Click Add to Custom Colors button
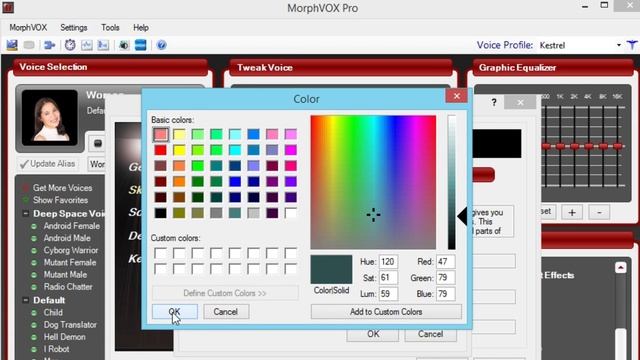 386,312
